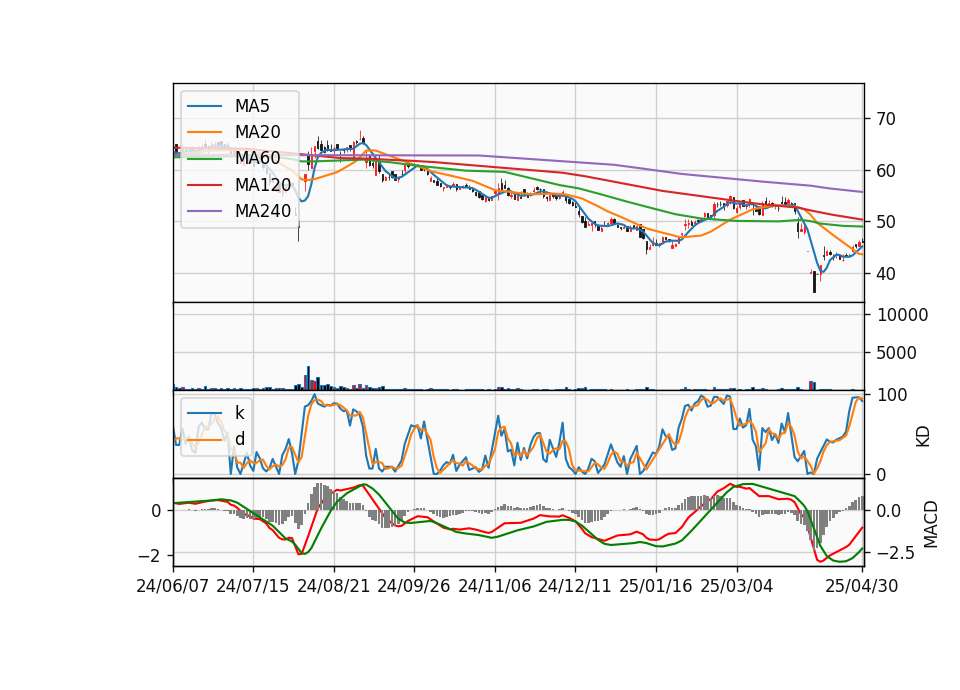Click the price axis value 40
The width and height of the screenshot is (960, 690).
tap(885, 274)
